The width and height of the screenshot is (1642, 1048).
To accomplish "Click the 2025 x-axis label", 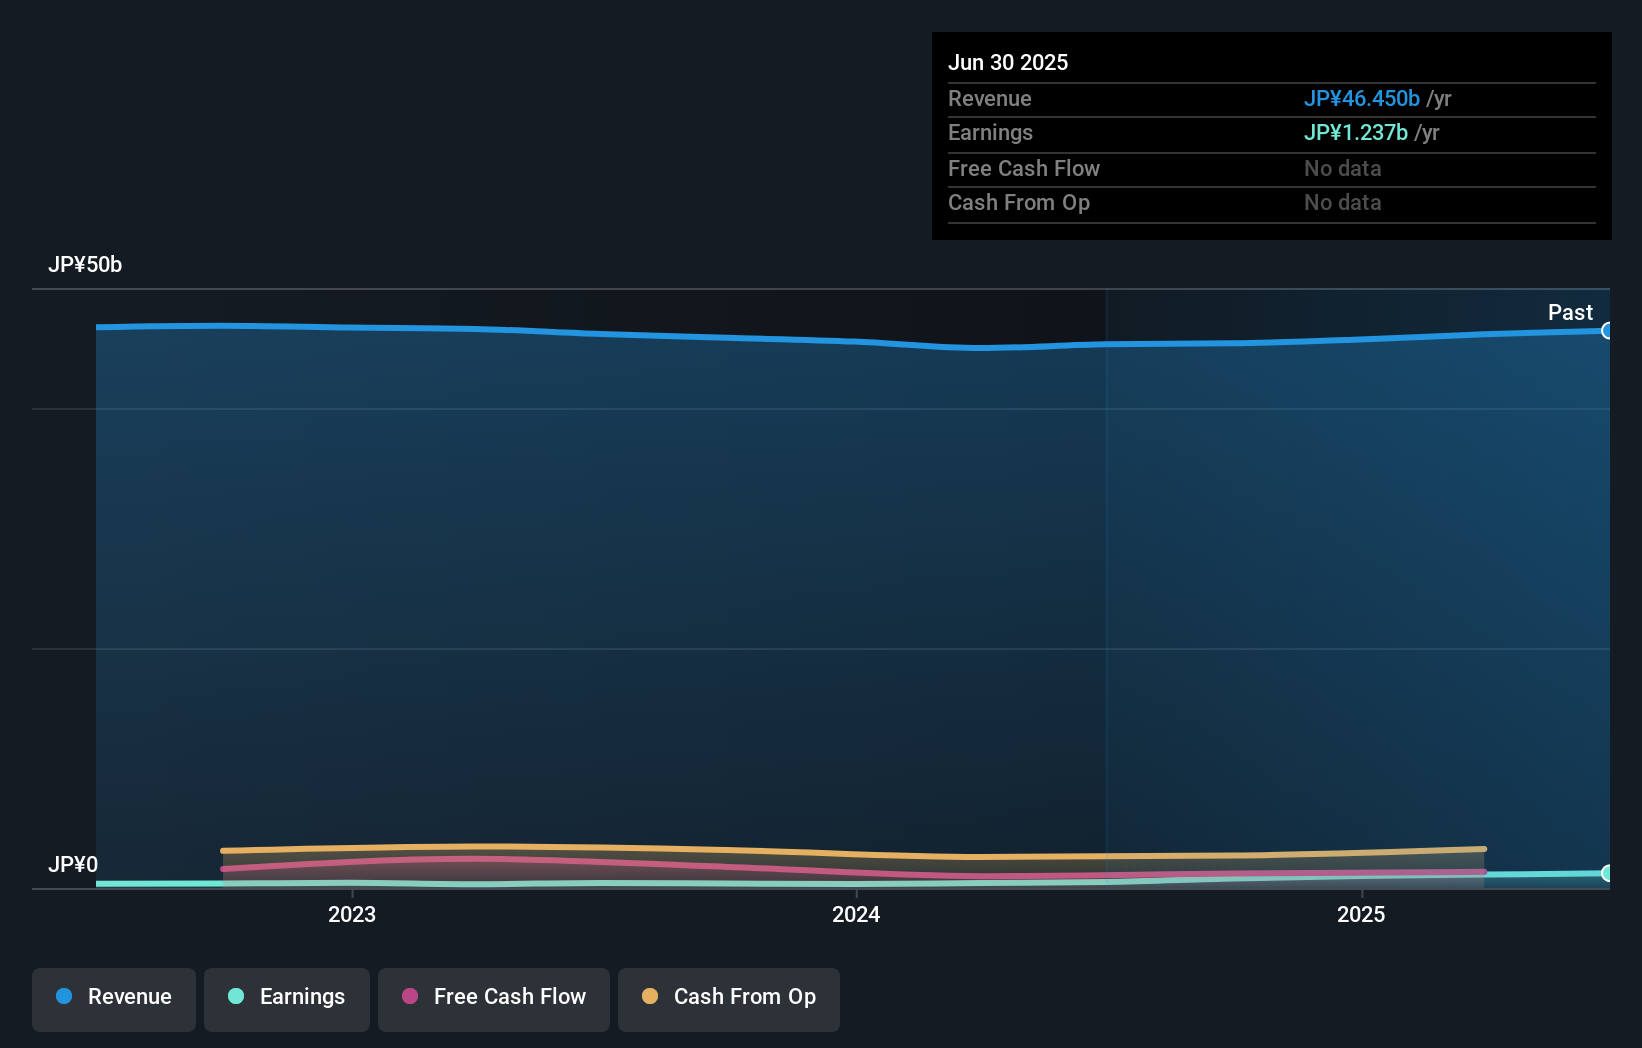I will coord(1361,914).
